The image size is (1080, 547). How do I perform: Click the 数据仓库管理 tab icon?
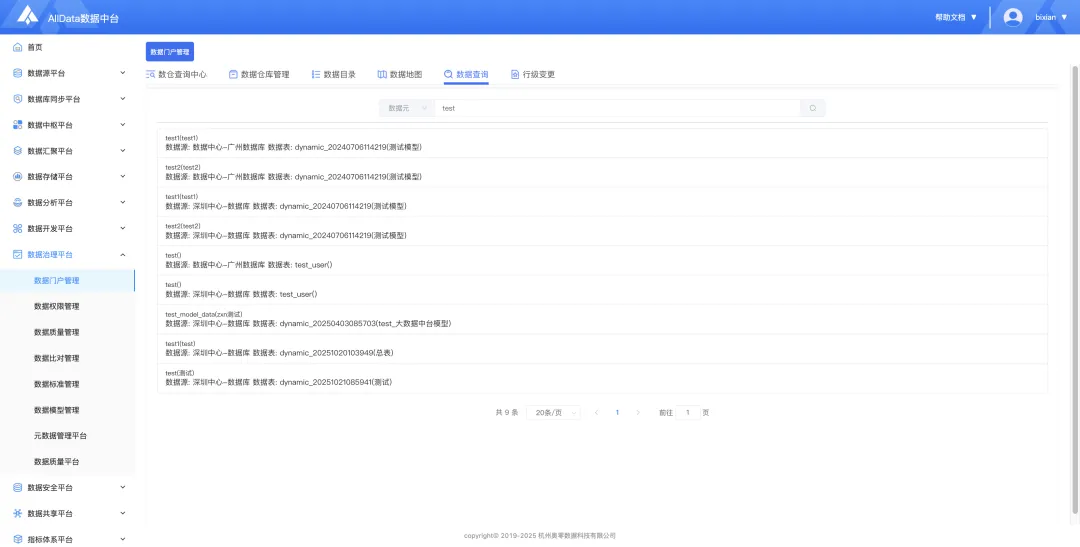[233, 74]
